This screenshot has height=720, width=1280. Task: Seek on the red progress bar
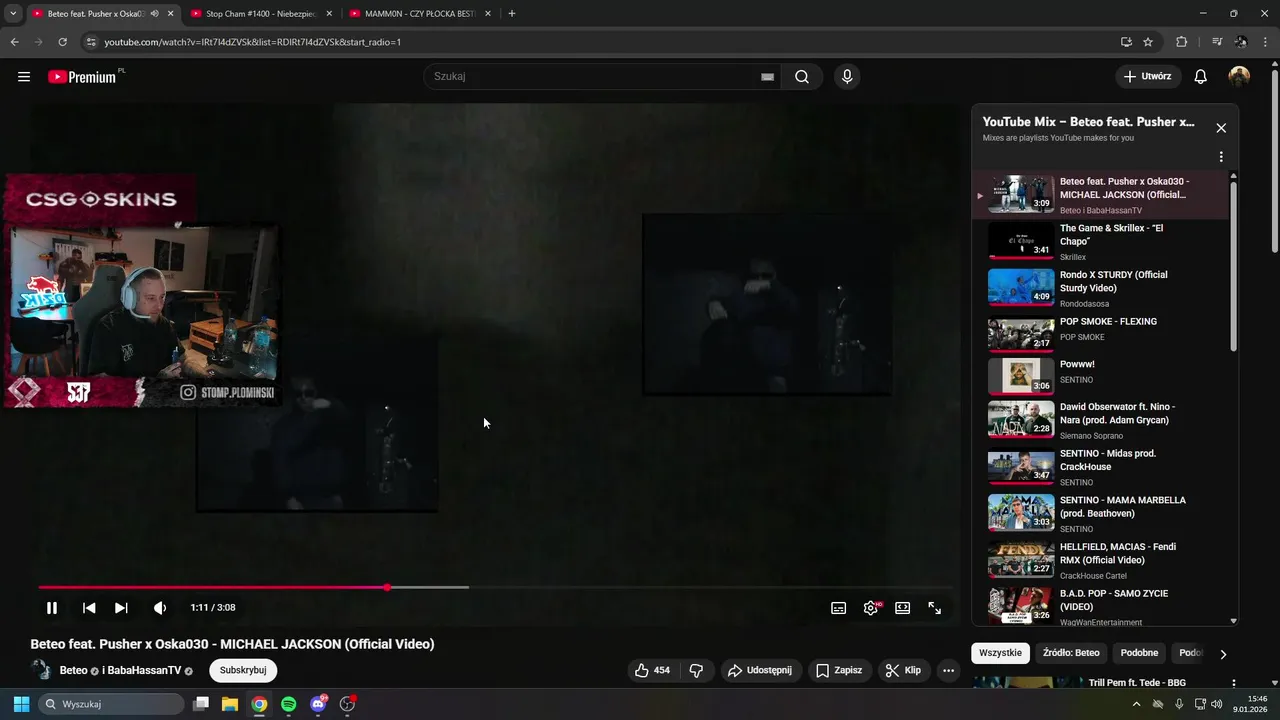[495, 587]
